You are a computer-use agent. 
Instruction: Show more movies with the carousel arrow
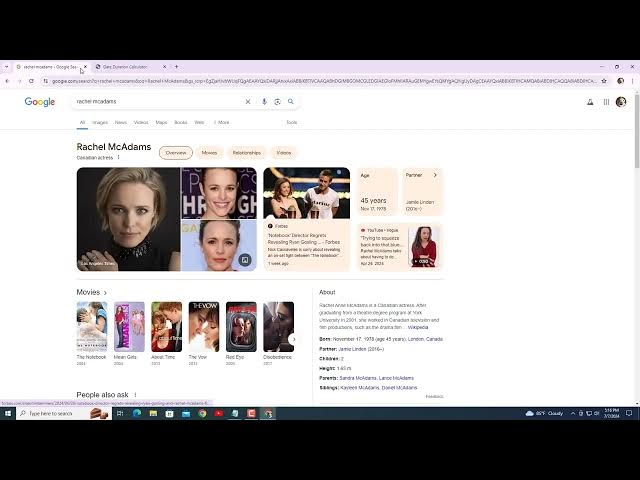pos(293,339)
